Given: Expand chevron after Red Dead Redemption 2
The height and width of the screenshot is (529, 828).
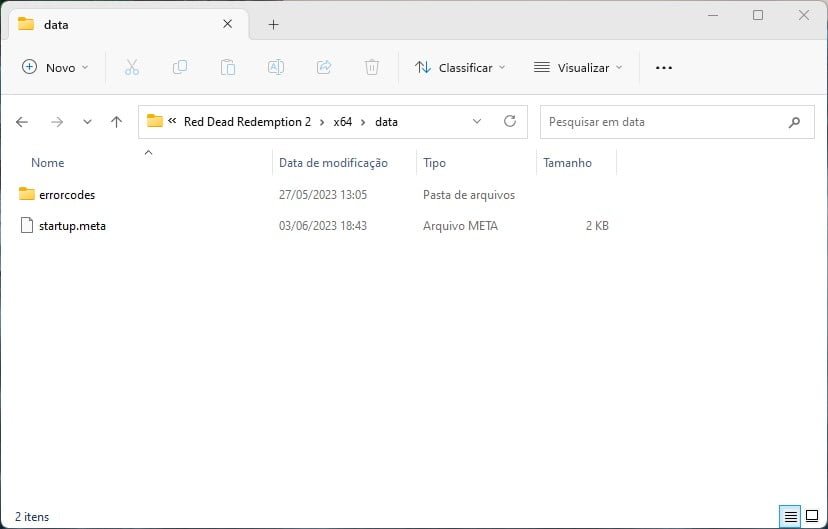Looking at the screenshot, I should coord(322,122).
